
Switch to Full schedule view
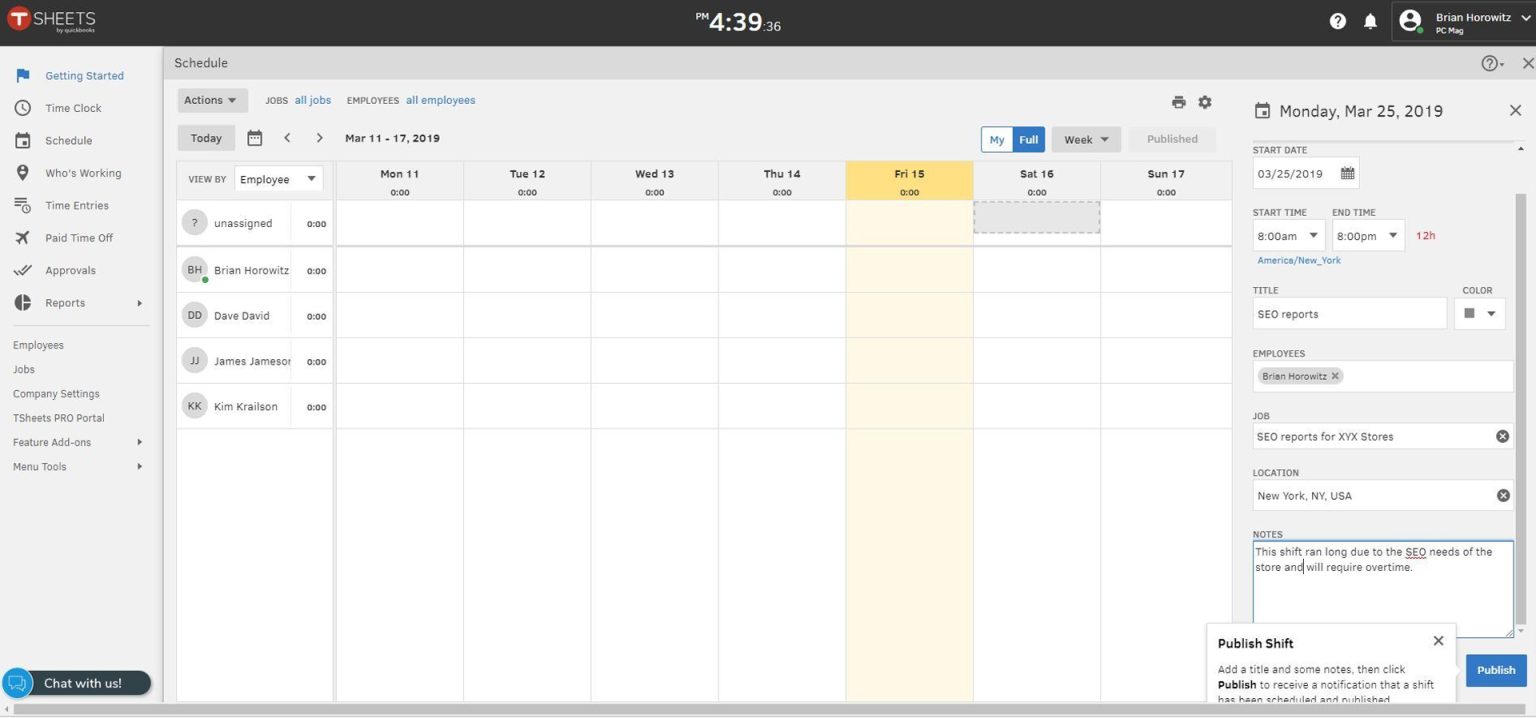(1029, 139)
